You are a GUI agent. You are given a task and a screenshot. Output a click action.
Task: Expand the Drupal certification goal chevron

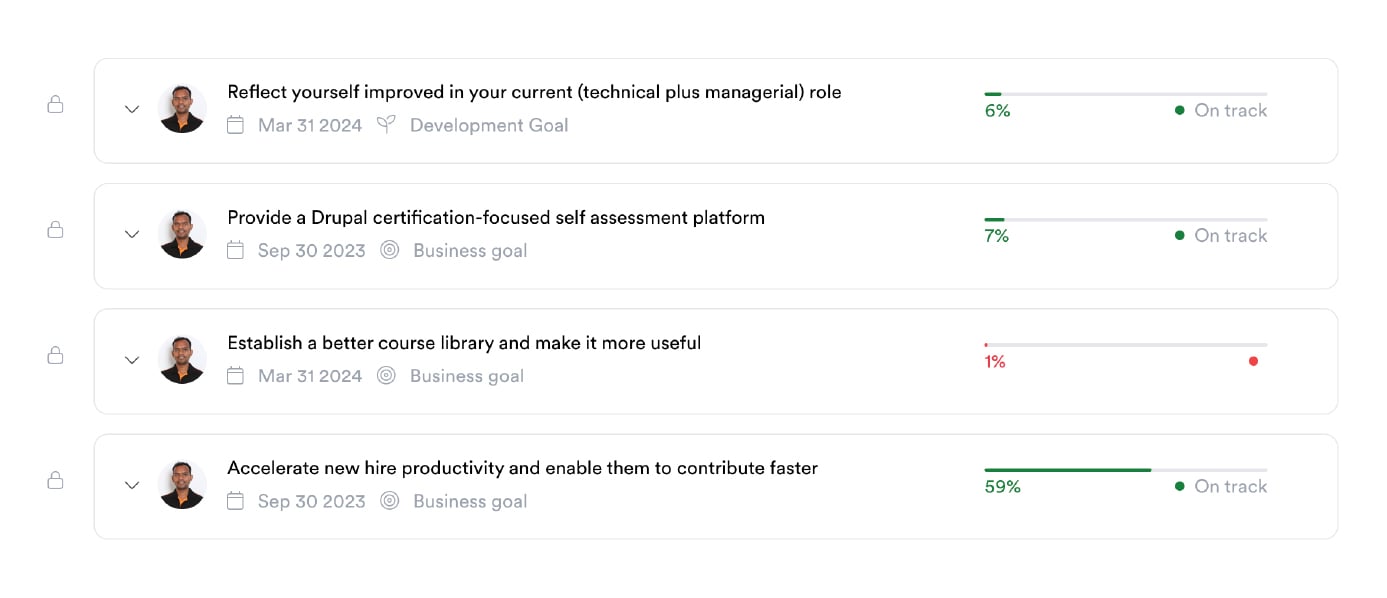[x=132, y=234]
